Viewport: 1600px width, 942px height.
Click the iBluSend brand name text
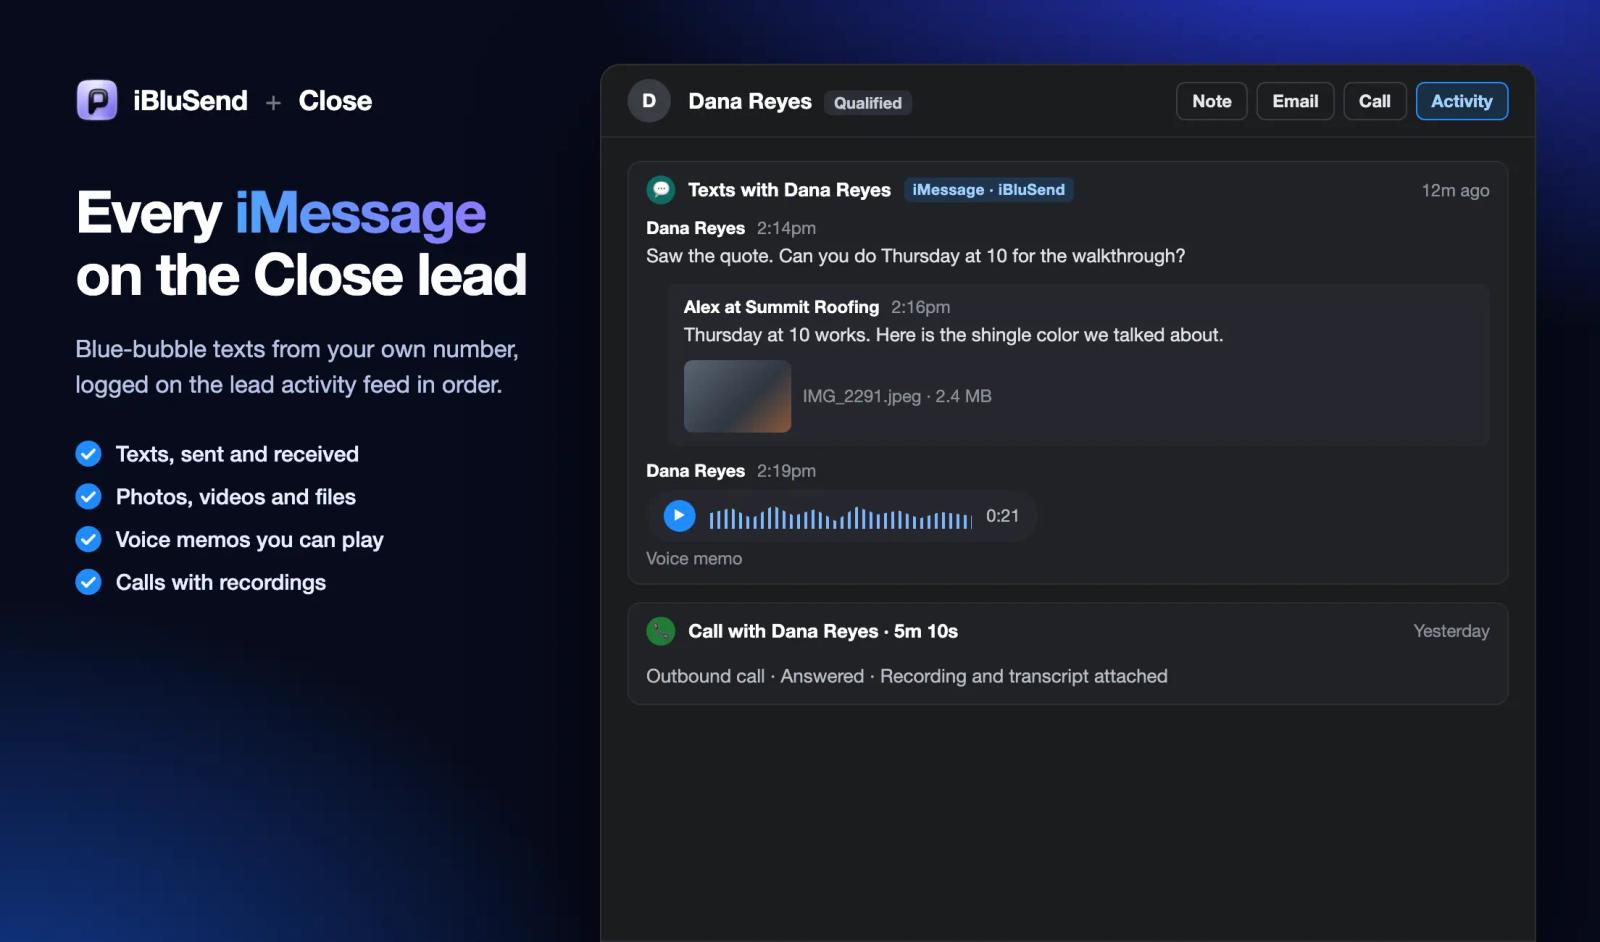coord(190,101)
